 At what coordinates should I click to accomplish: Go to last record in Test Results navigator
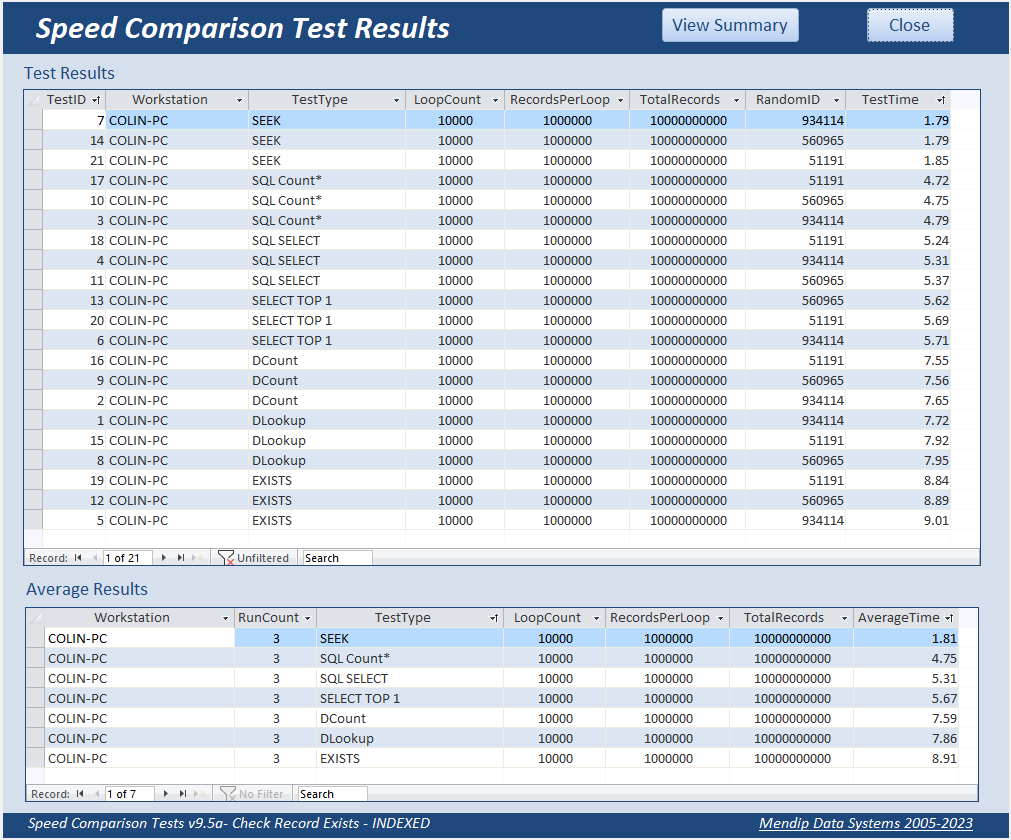click(x=181, y=558)
